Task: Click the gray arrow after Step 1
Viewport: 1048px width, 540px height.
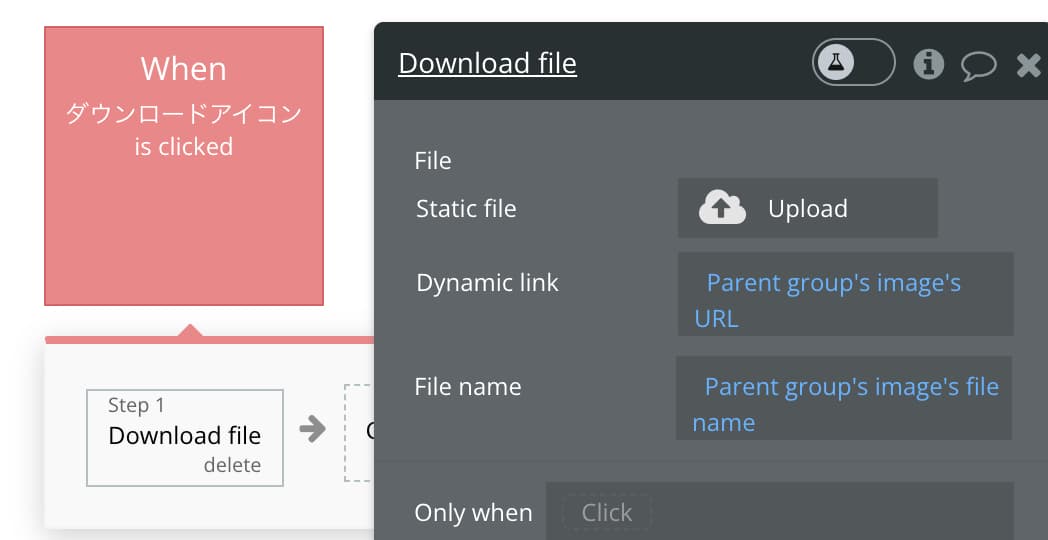Action: (312, 428)
